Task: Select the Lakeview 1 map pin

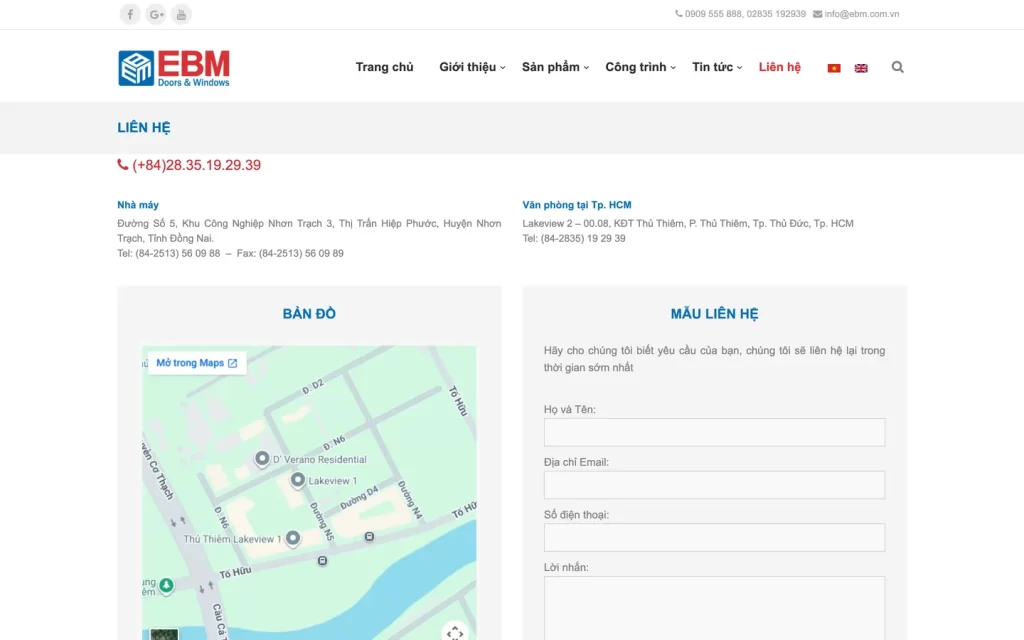Action: [x=298, y=480]
